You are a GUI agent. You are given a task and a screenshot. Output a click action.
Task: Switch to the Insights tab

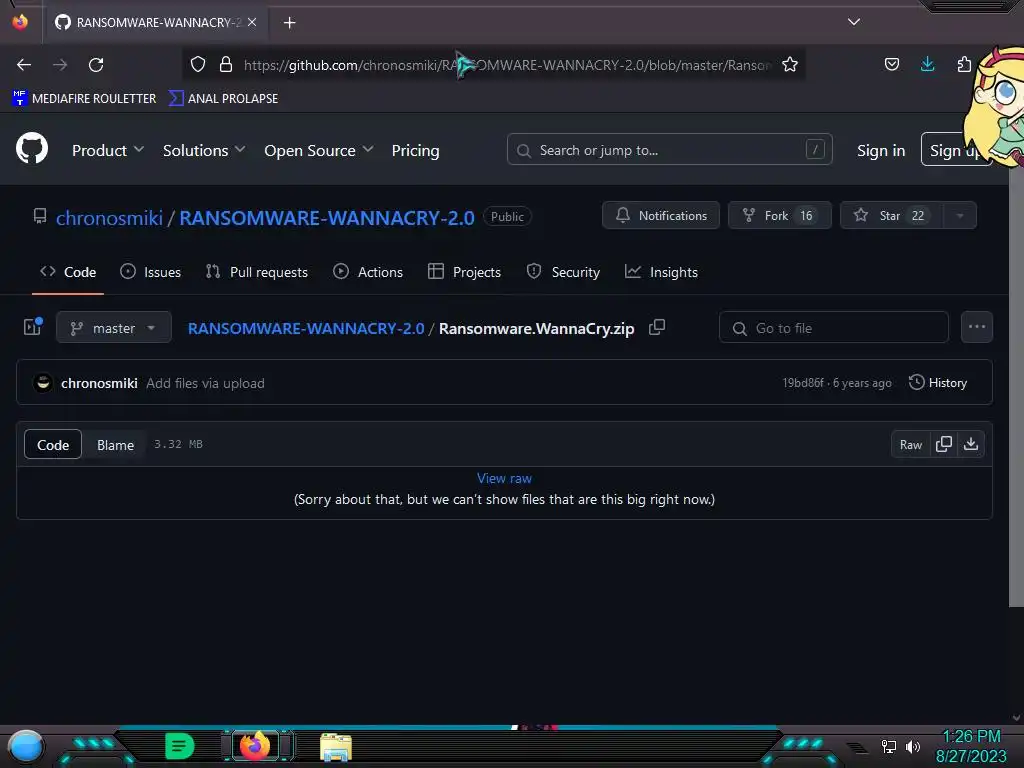pyautogui.click(x=661, y=272)
